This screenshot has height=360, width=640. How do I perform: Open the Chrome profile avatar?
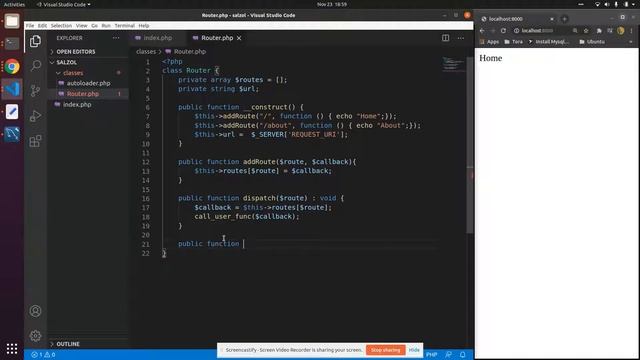[x=621, y=31]
